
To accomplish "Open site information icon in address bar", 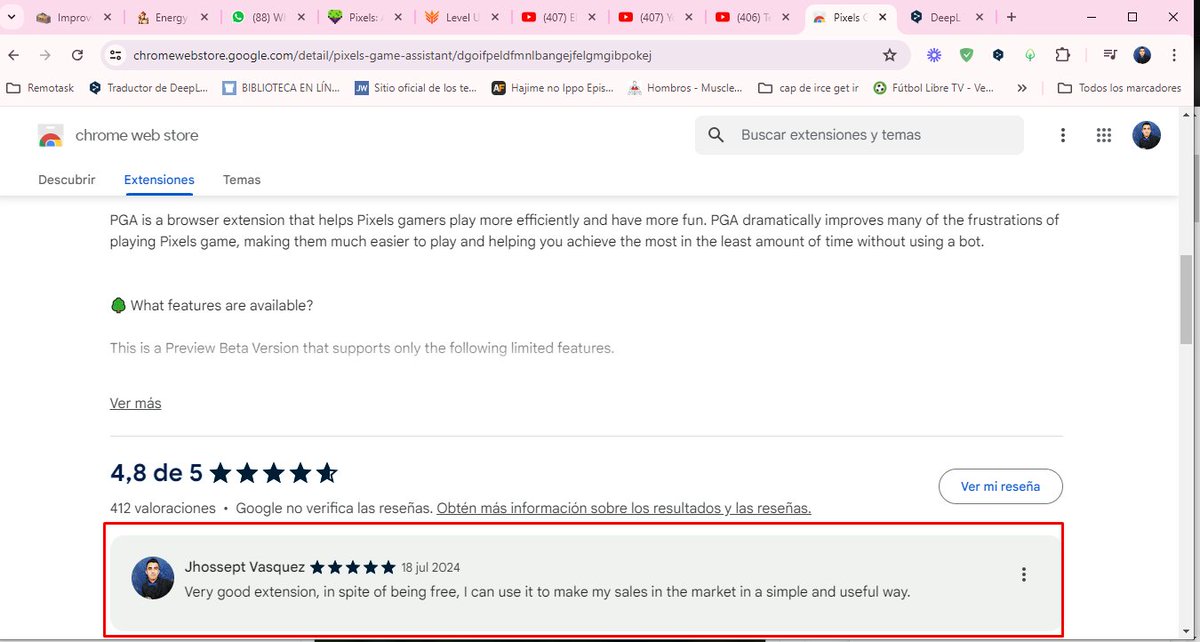I will click(x=116, y=55).
